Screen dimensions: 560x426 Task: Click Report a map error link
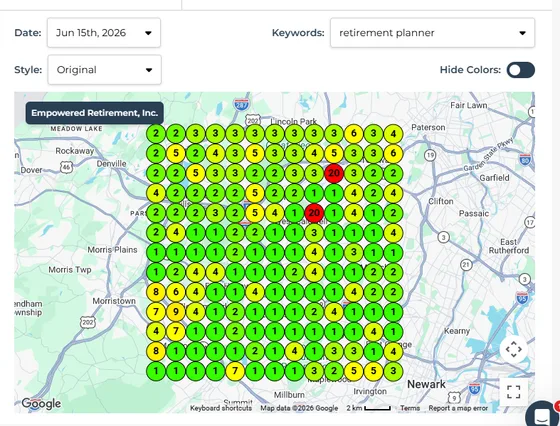458,408
